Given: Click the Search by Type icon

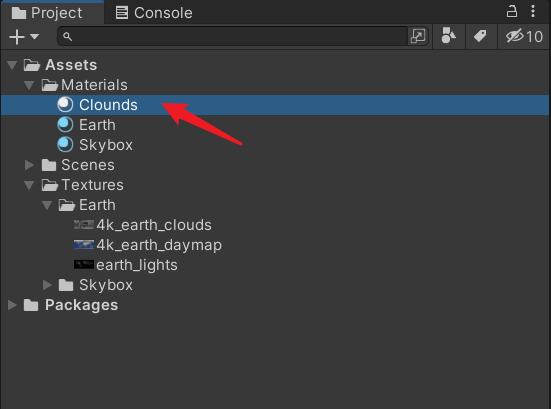Looking at the screenshot, I should click(448, 36).
